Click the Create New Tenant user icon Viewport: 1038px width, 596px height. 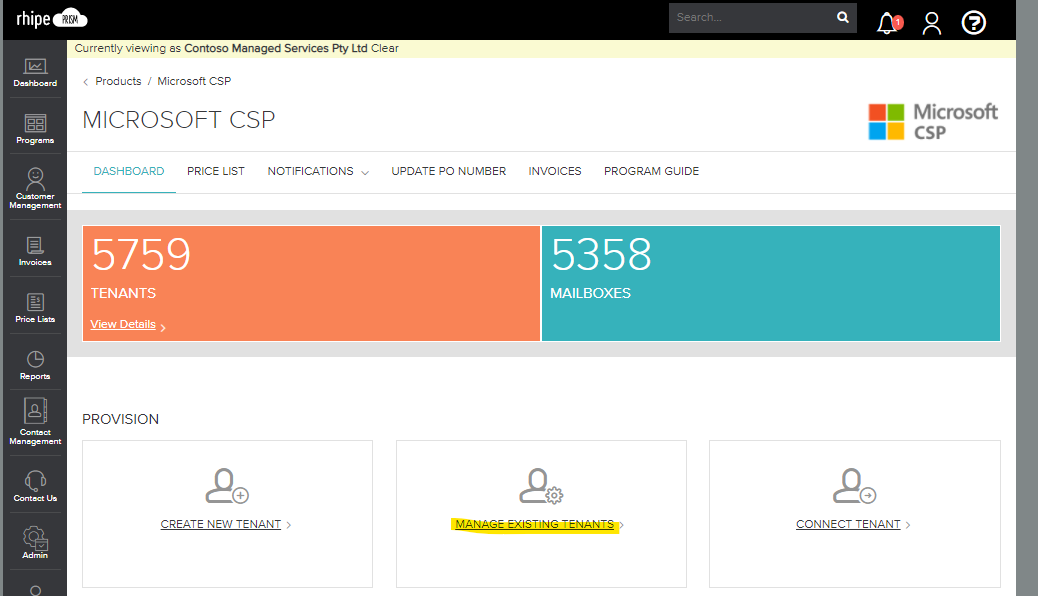pyautogui.click(x=227, y=486)
